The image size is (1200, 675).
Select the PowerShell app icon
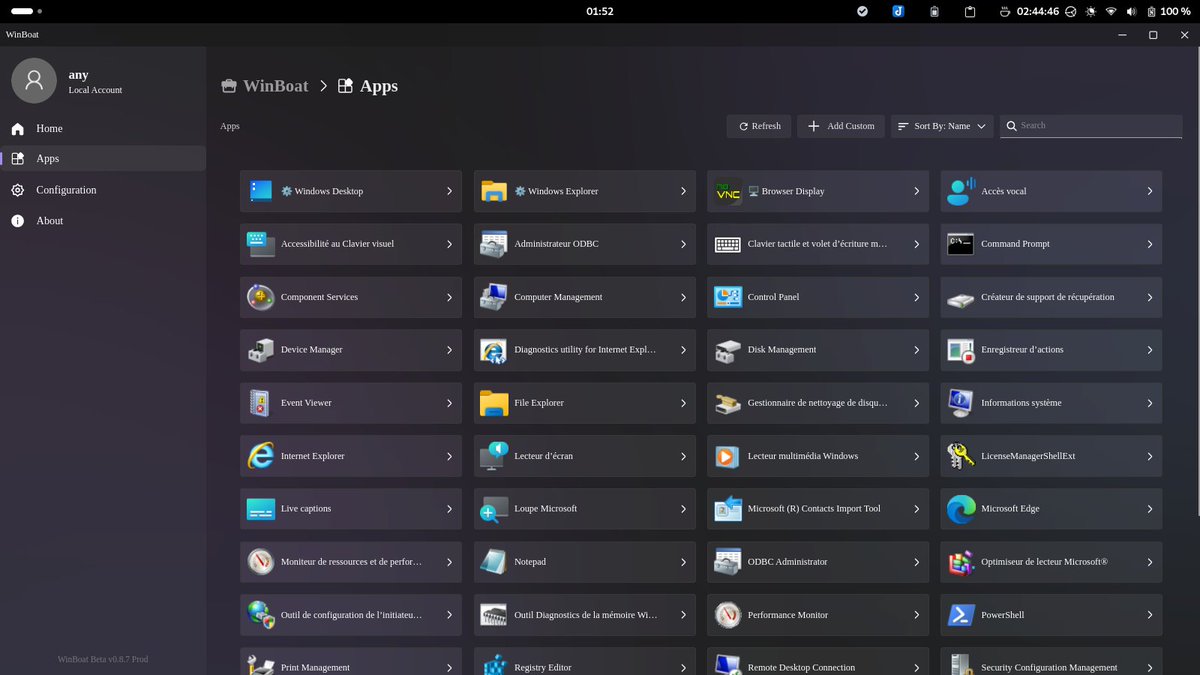point(961,615)
